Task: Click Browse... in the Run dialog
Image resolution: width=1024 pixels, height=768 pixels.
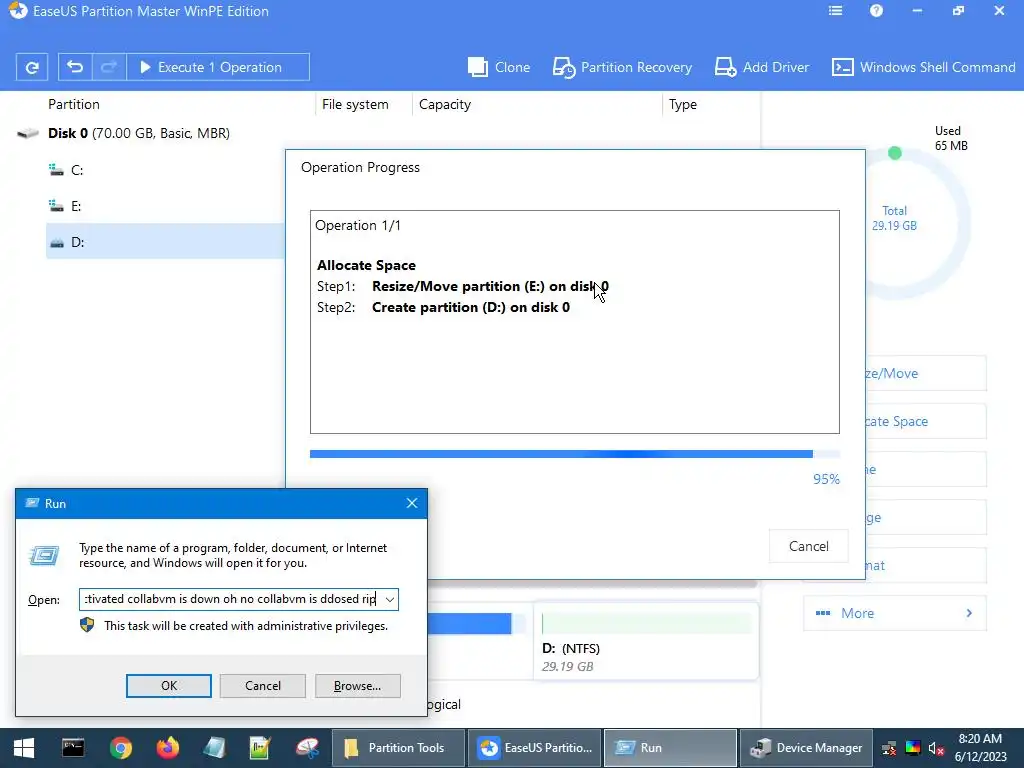Action: point(357,686)
